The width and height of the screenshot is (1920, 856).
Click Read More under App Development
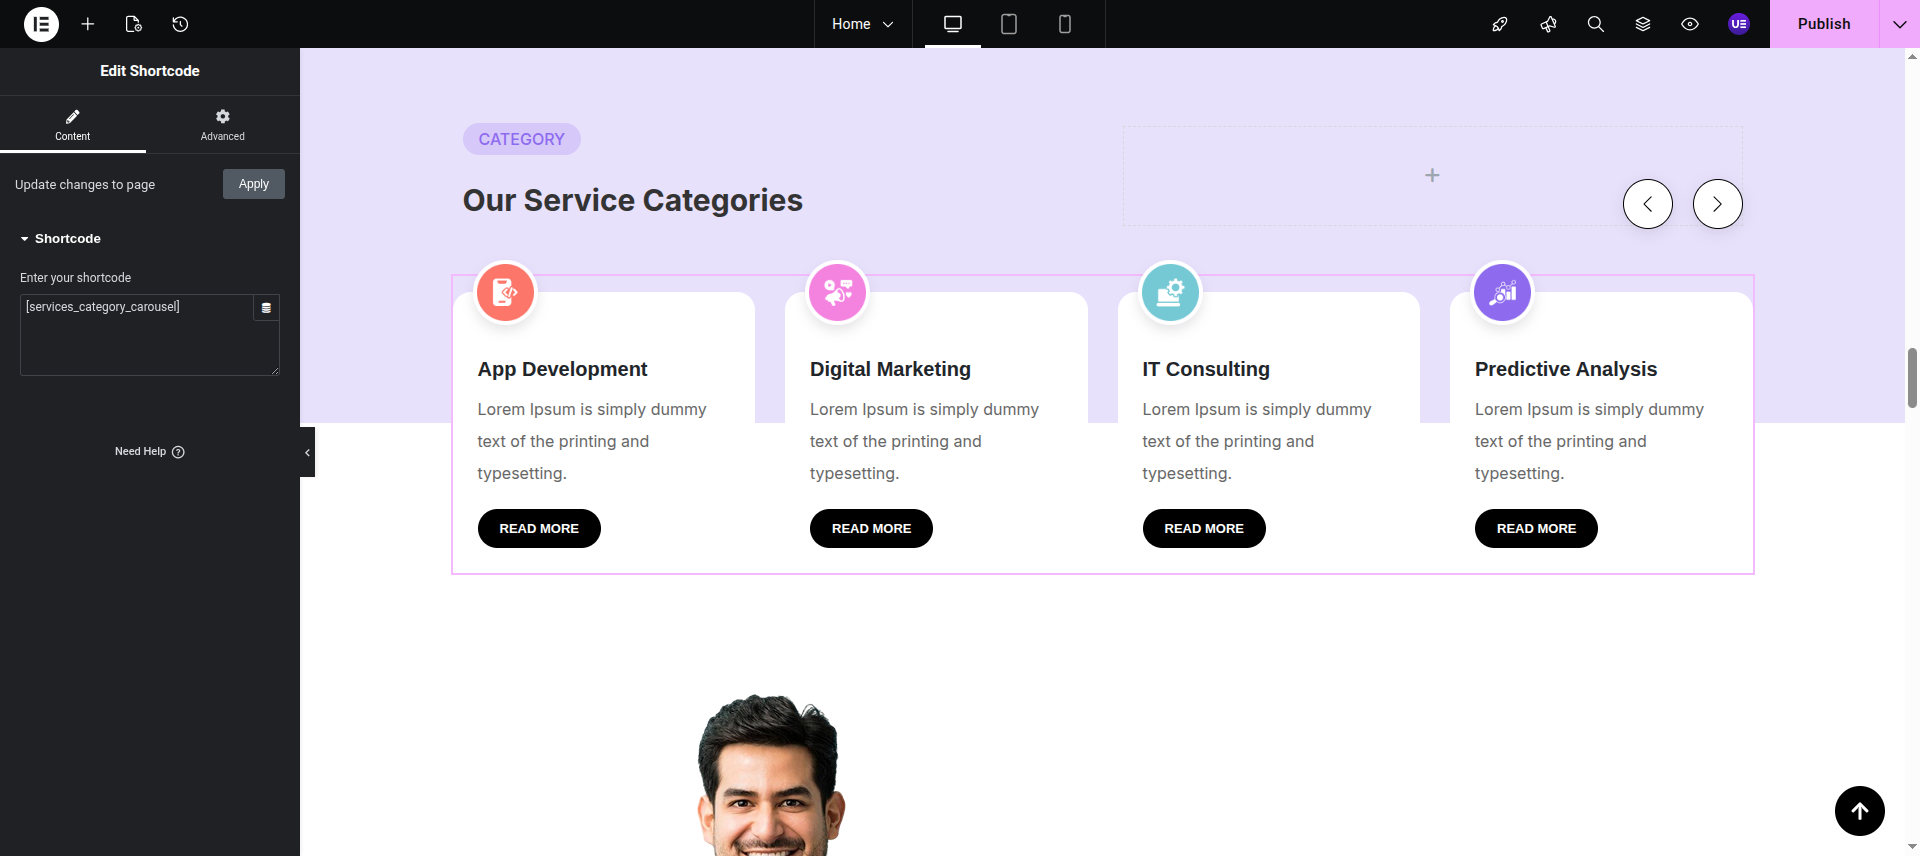[539, 528]
